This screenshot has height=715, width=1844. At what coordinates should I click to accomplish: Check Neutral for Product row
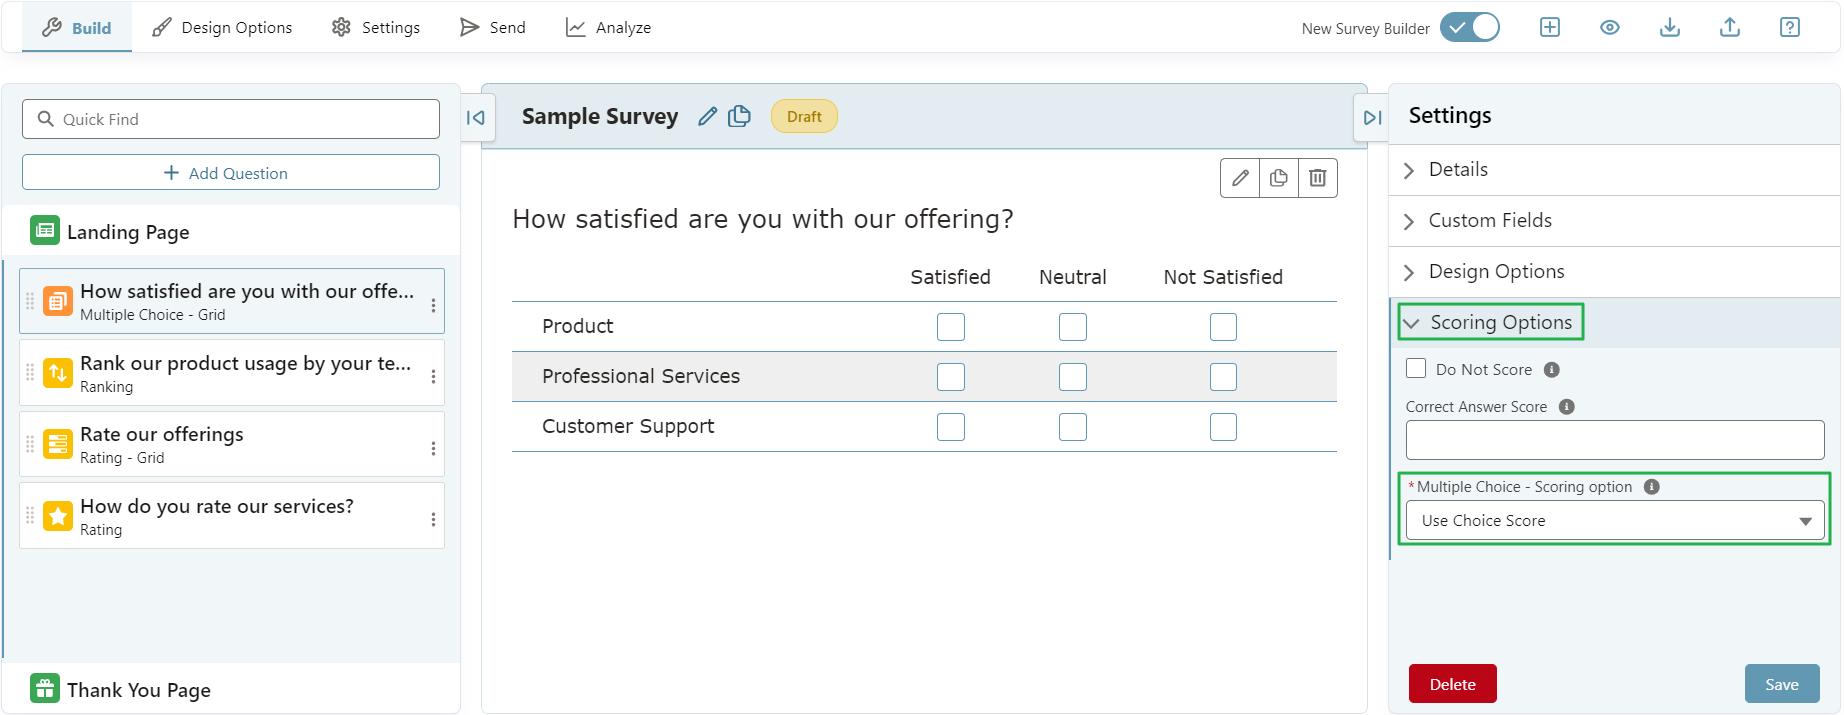pos(1073,327)
